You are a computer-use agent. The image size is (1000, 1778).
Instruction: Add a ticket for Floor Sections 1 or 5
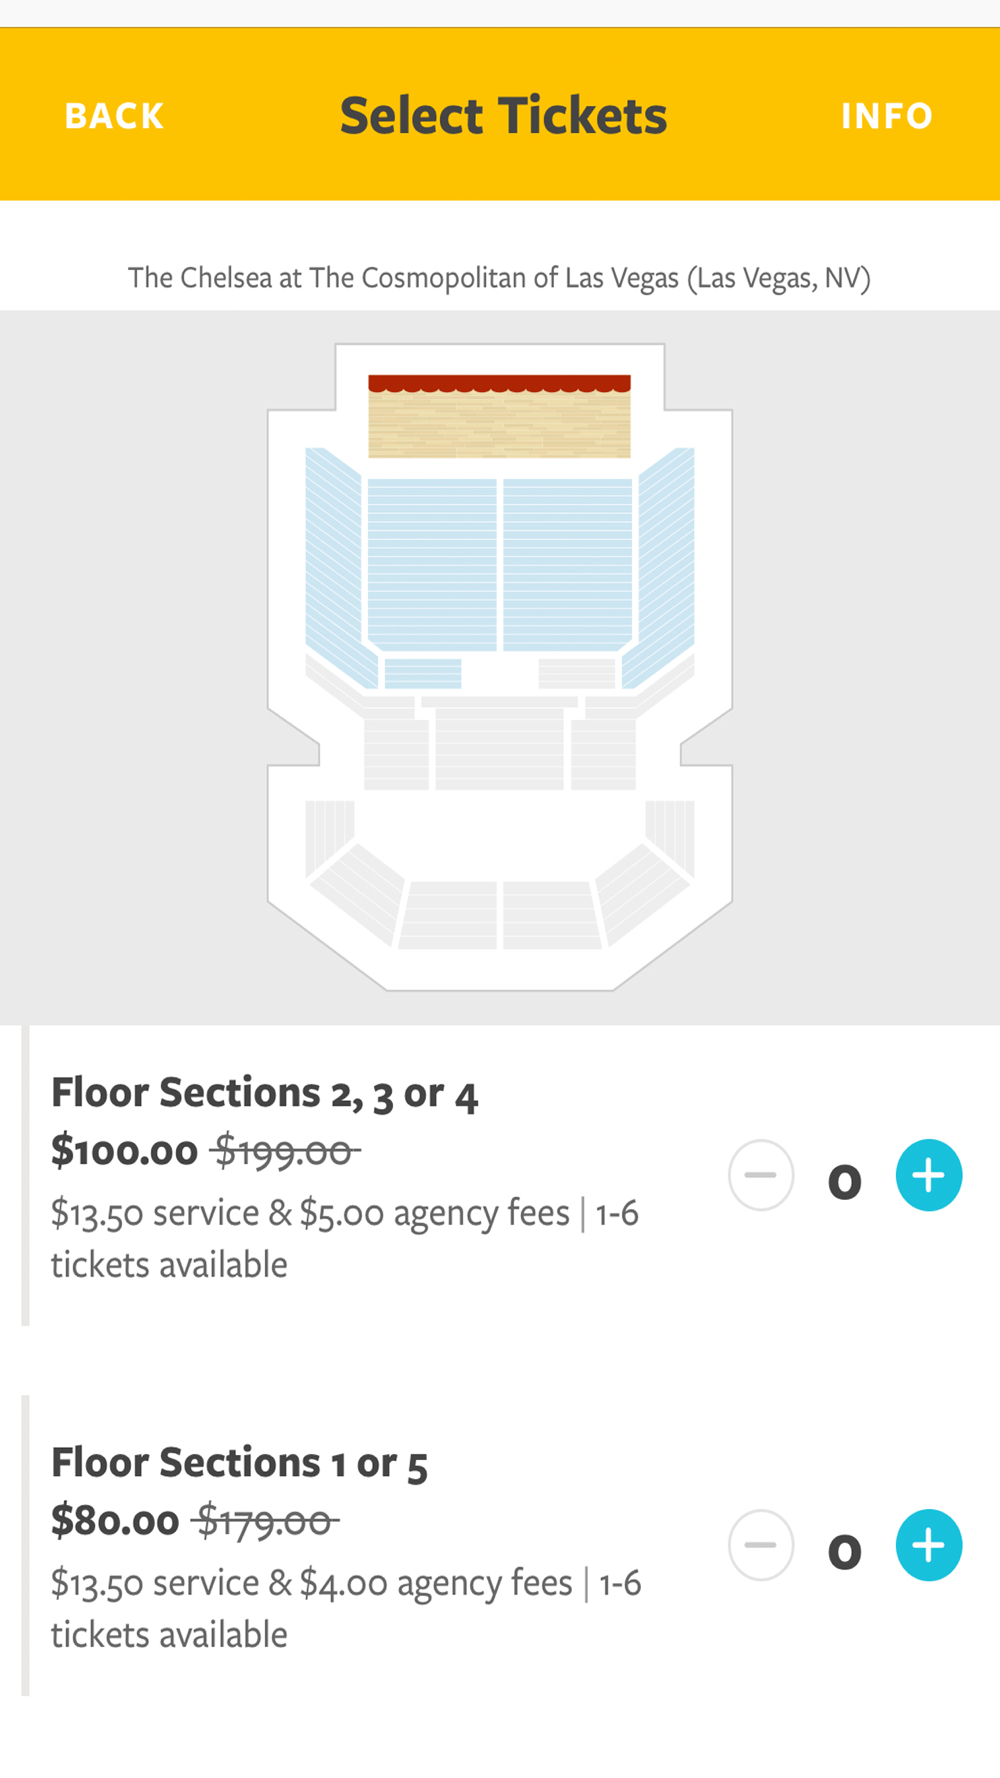click(929, 1545)
